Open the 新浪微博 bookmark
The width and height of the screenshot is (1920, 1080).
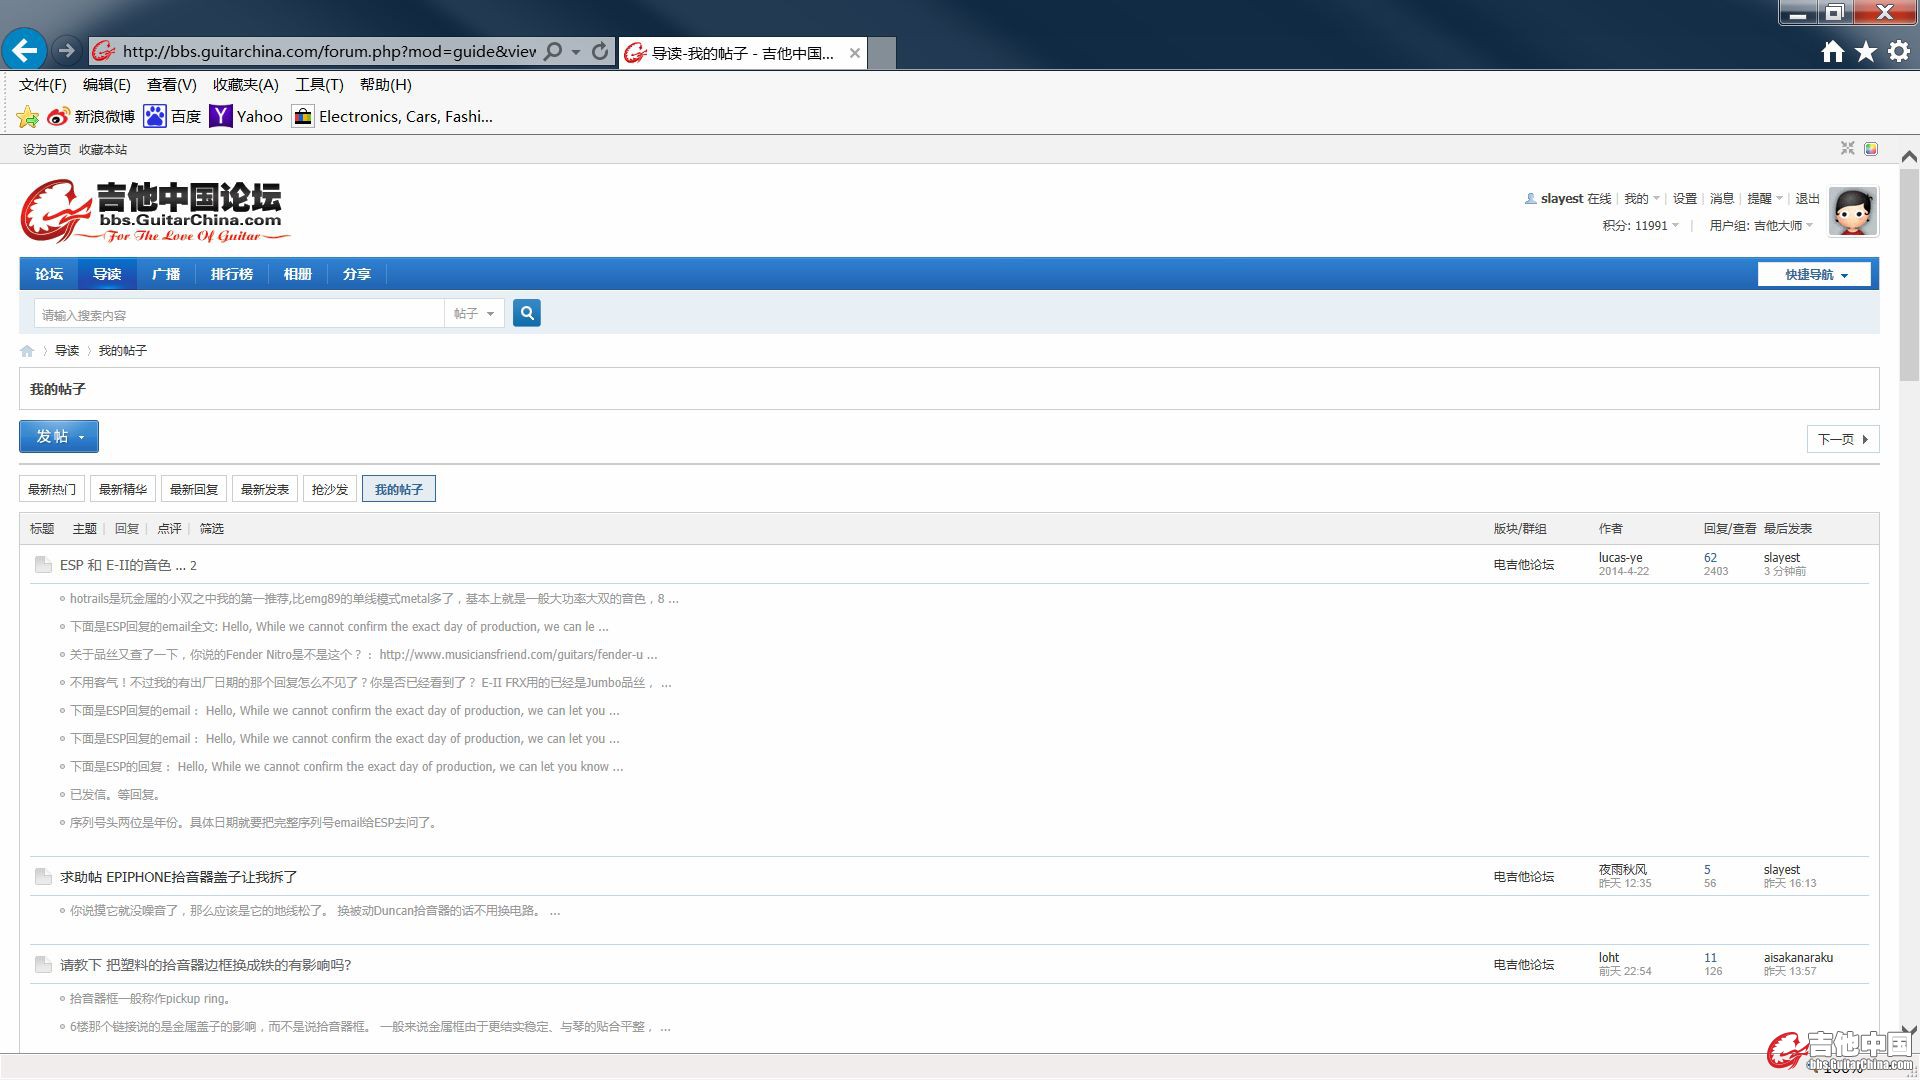[x=92, y=117]
